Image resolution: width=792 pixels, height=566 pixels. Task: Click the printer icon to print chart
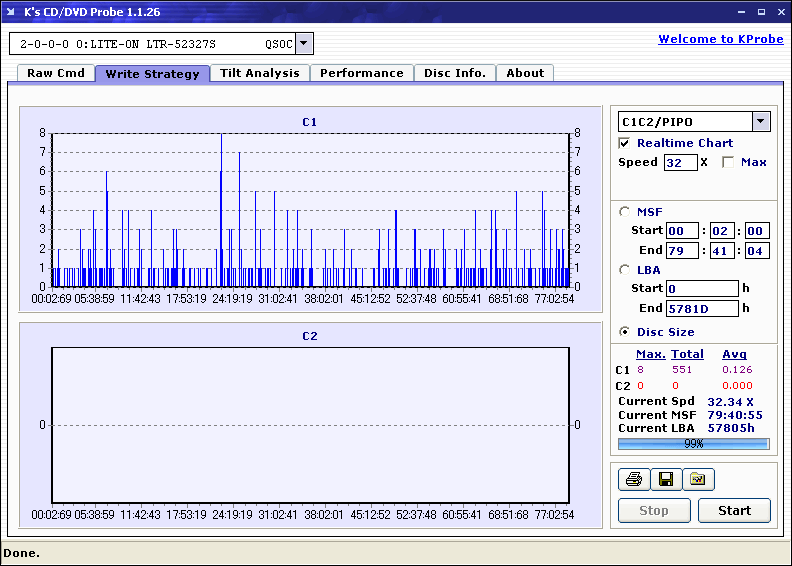[x=633, y=480]
